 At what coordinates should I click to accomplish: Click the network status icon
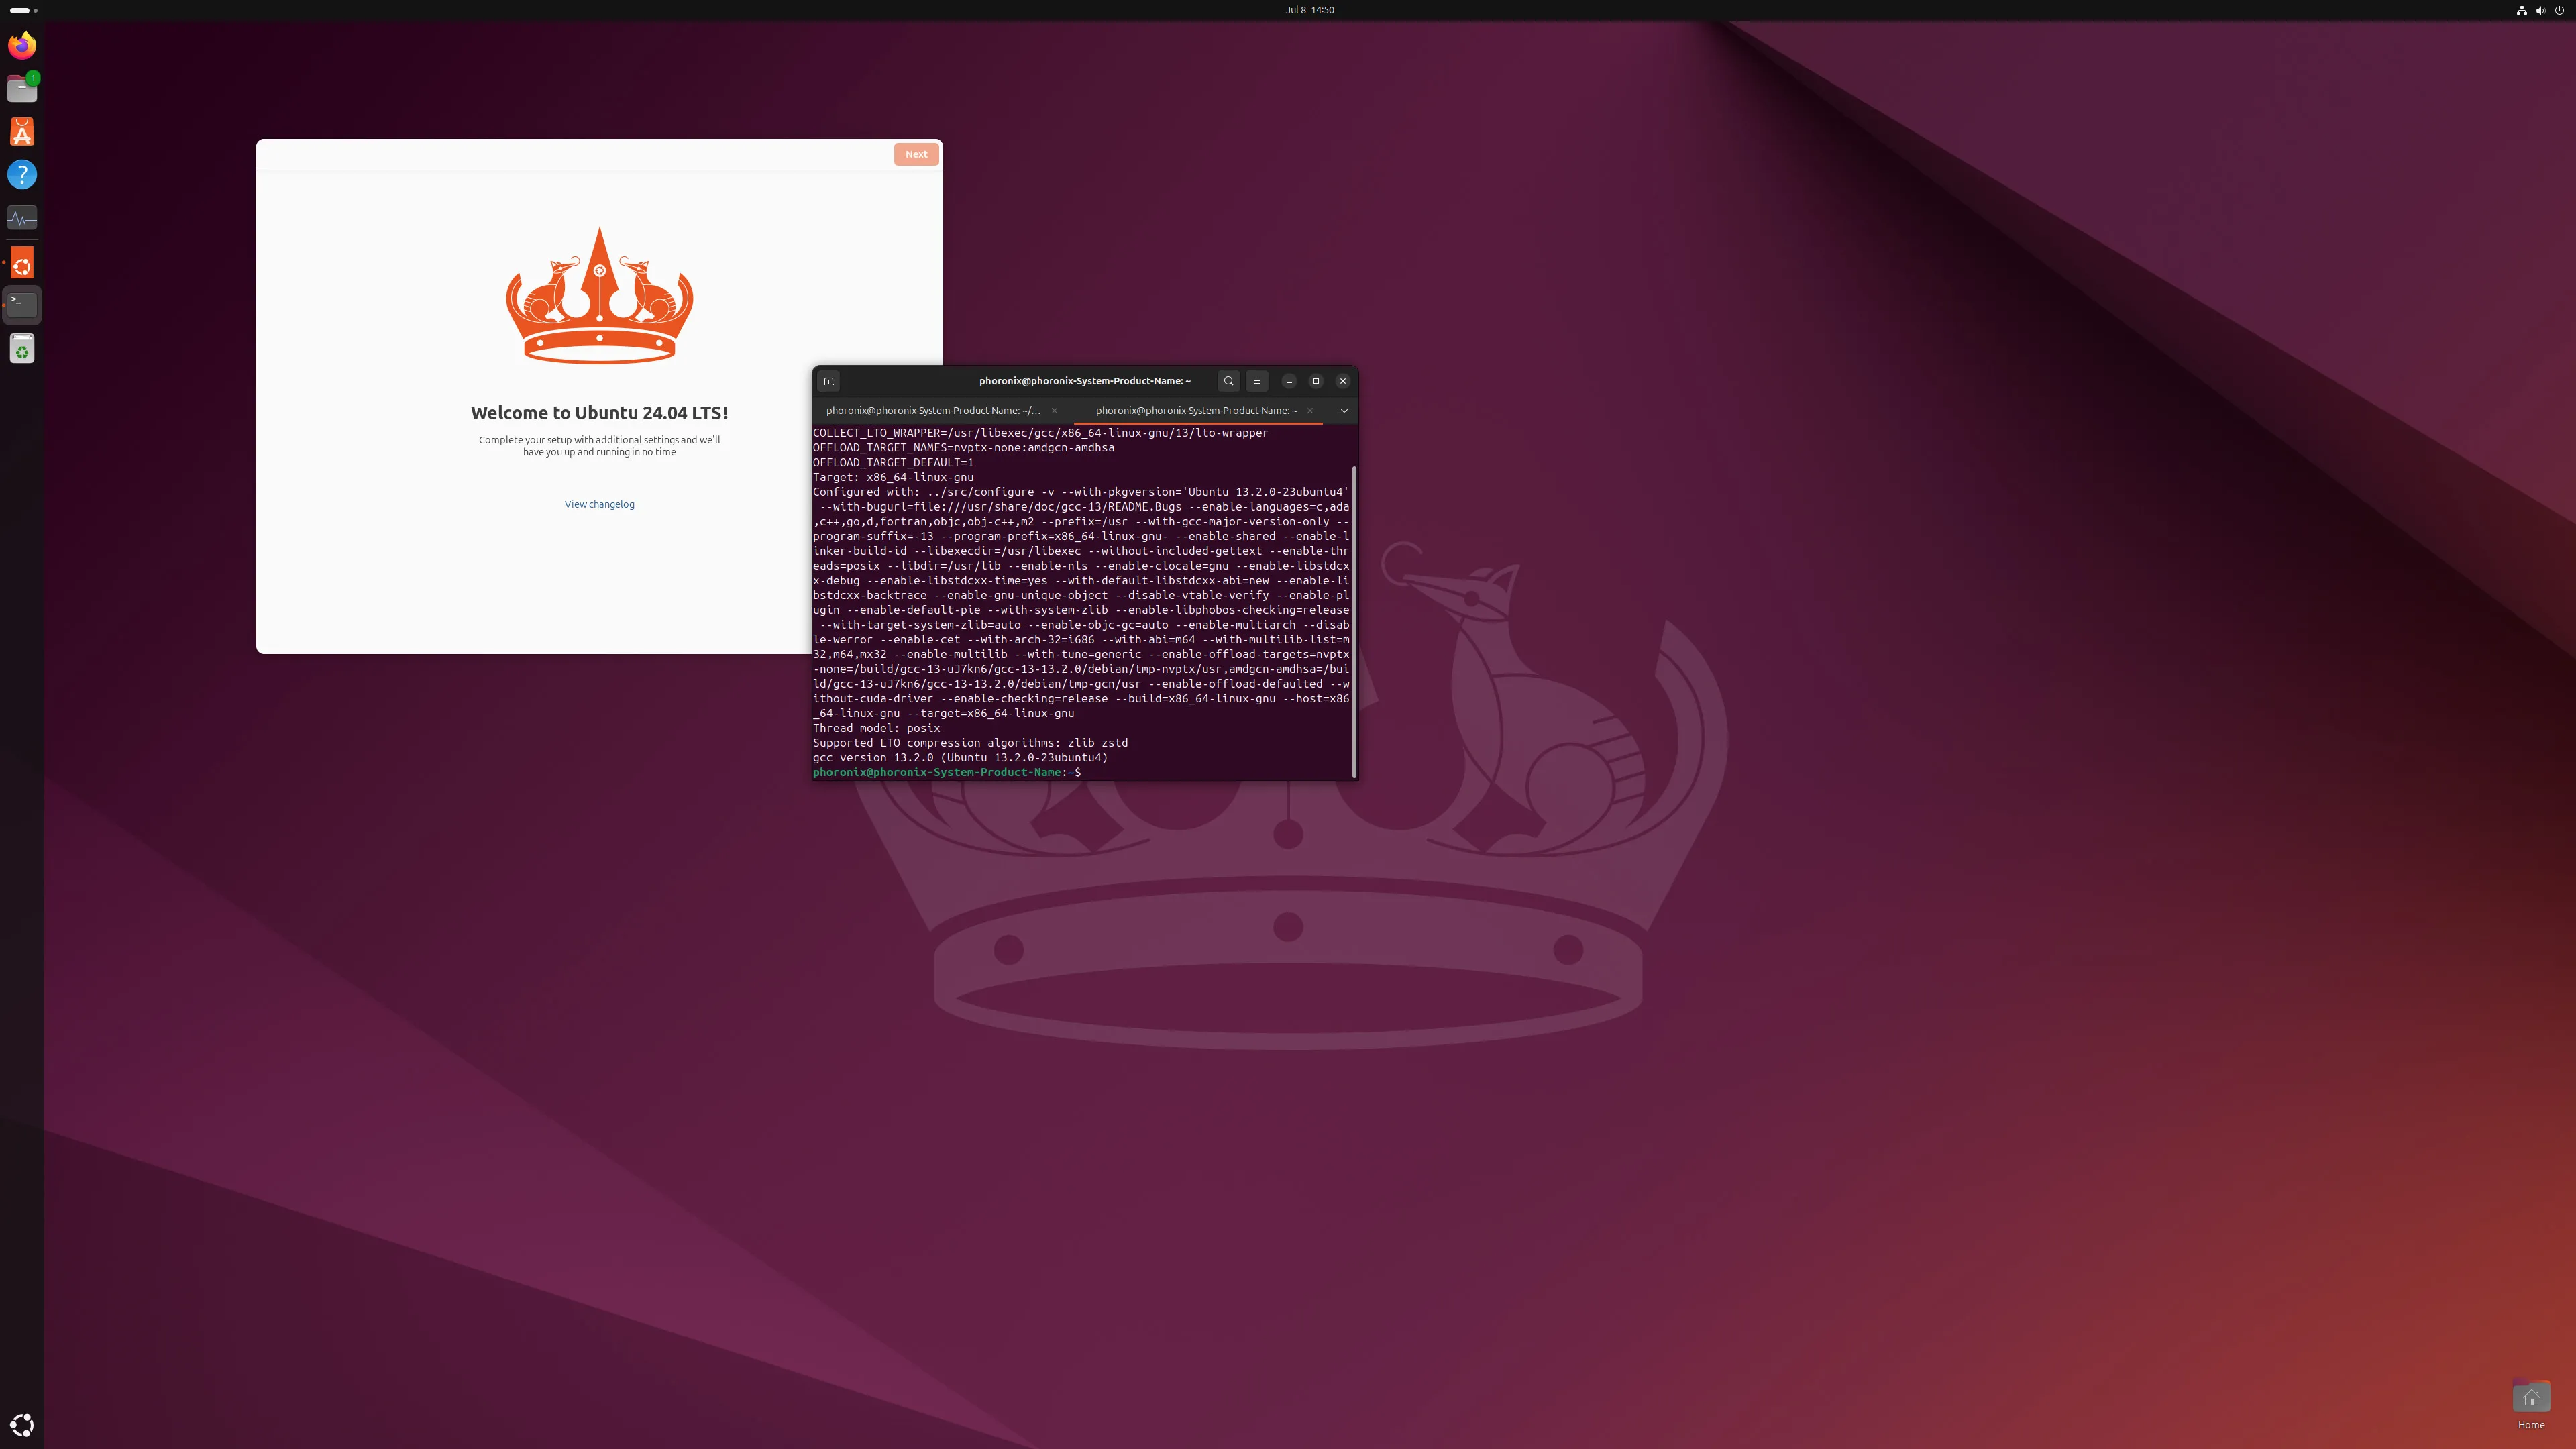pos(2521,10)
